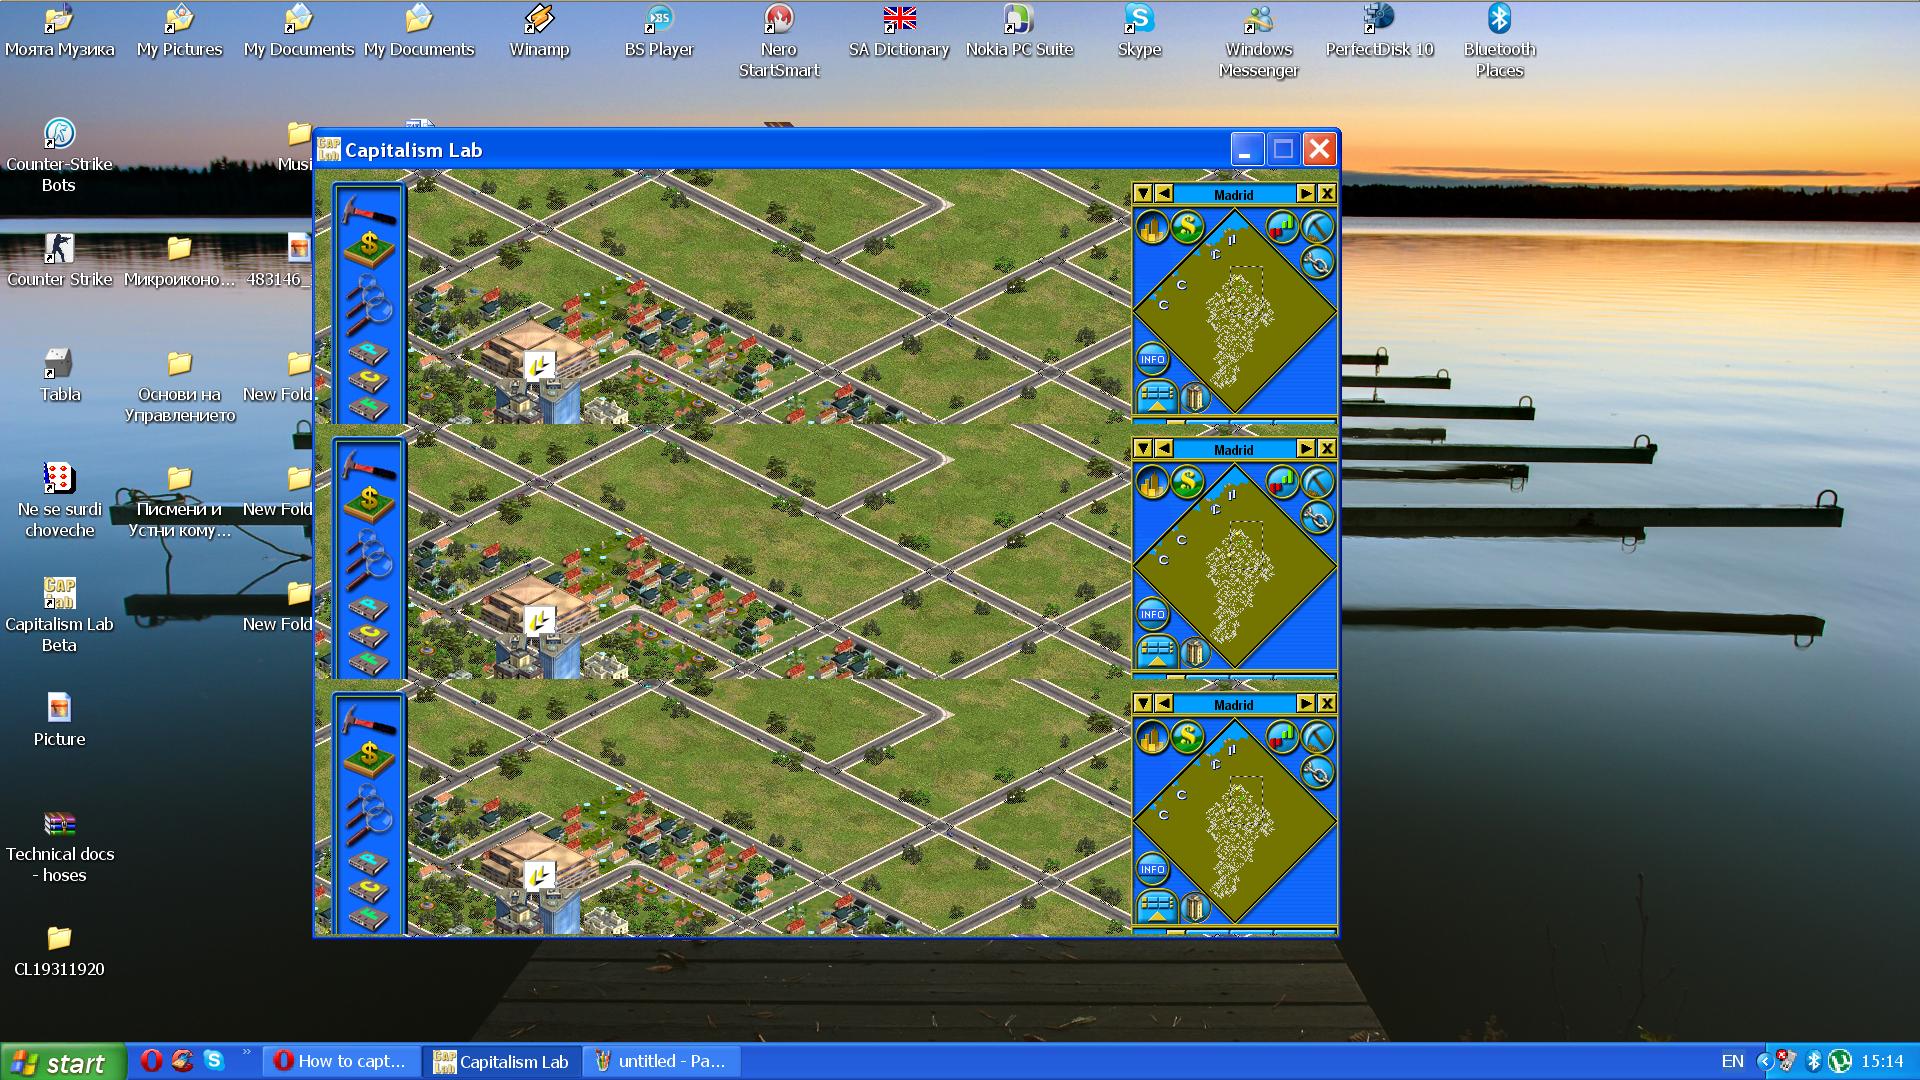Expand the down-arrow menu on topmost Madrid header
Image resolution: width=1920 pixels, height=1080 pixels.
pyautogui.click(x=1143, y=194)
